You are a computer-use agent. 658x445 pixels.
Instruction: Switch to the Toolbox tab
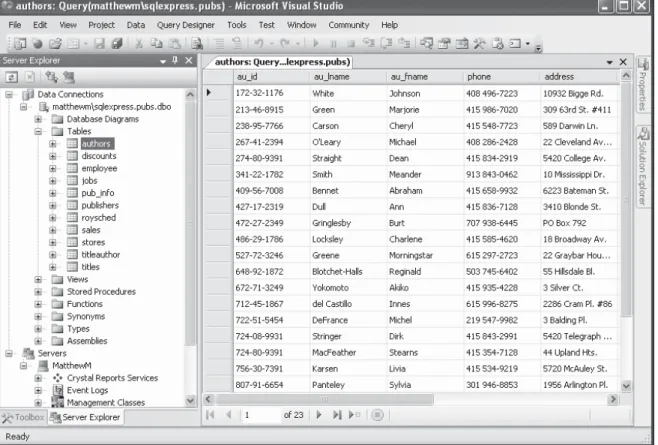[x=23, y=417]
